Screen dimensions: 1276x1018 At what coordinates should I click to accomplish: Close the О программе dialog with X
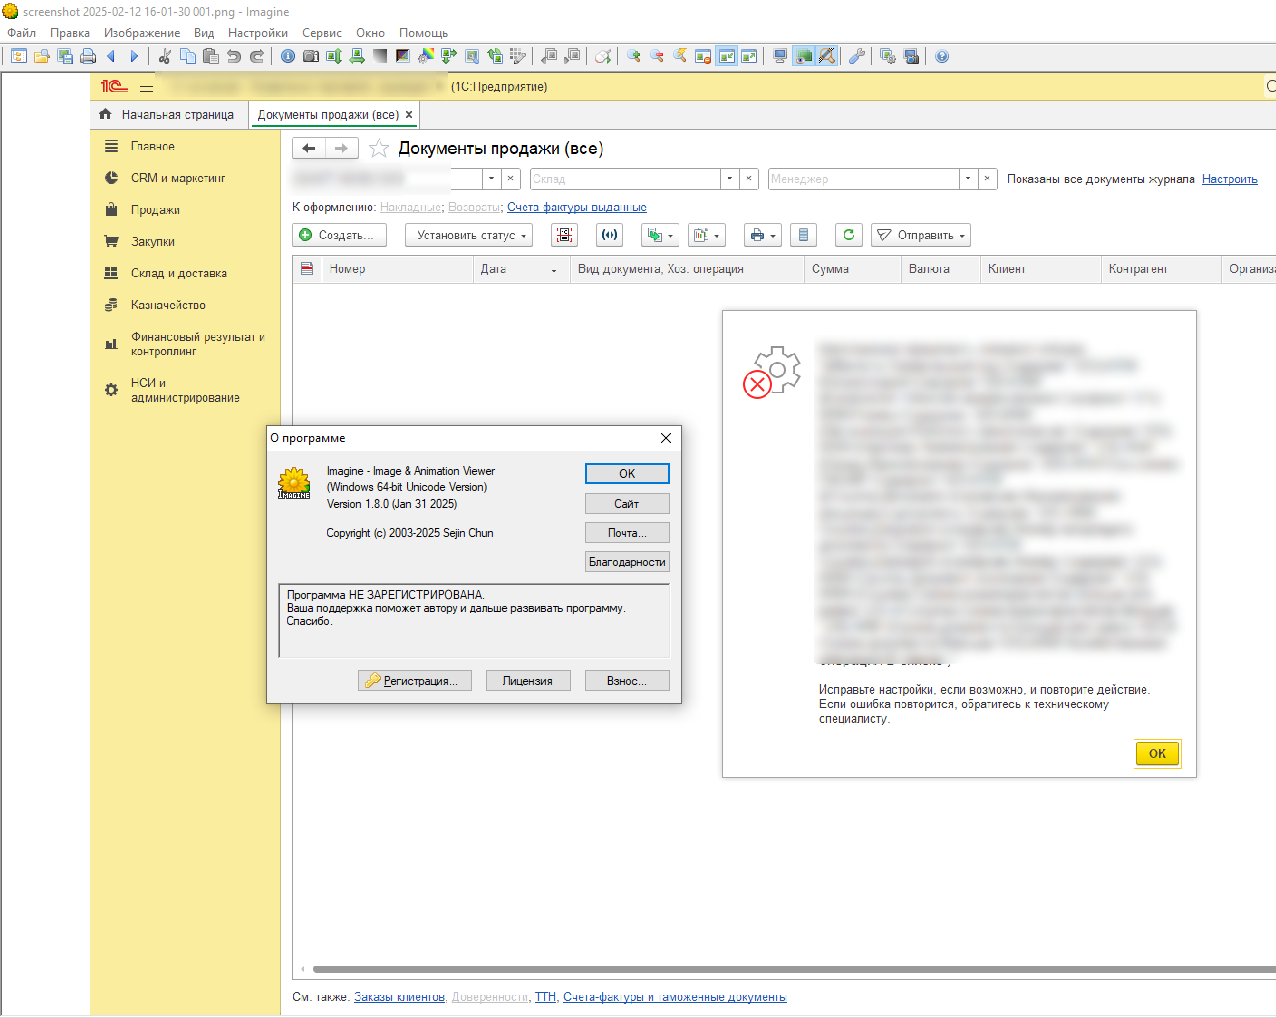tap(666, 438)
